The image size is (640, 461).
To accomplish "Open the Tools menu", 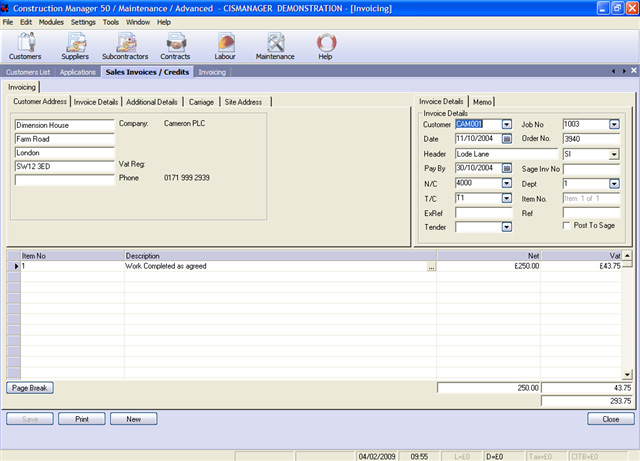I will pyautogui.click(x=111, y=22).
